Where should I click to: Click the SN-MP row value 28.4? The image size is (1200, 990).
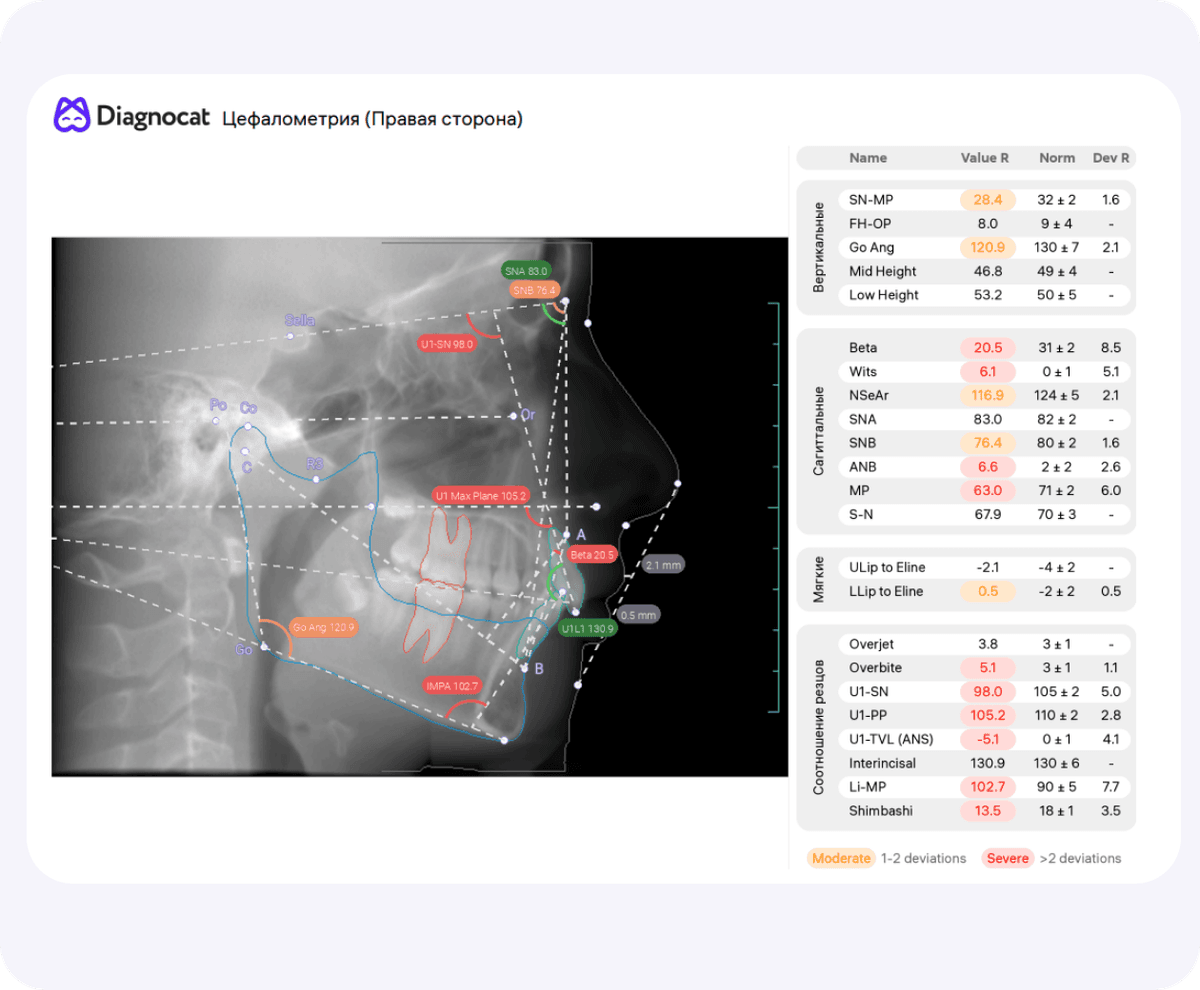tap(987, 199)
